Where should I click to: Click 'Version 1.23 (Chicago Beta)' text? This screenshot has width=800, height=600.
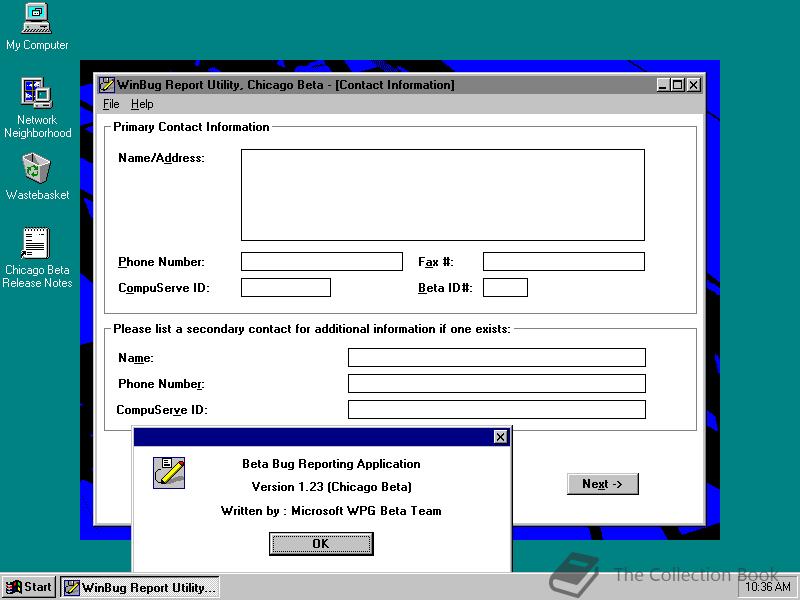tap(332, 487)
